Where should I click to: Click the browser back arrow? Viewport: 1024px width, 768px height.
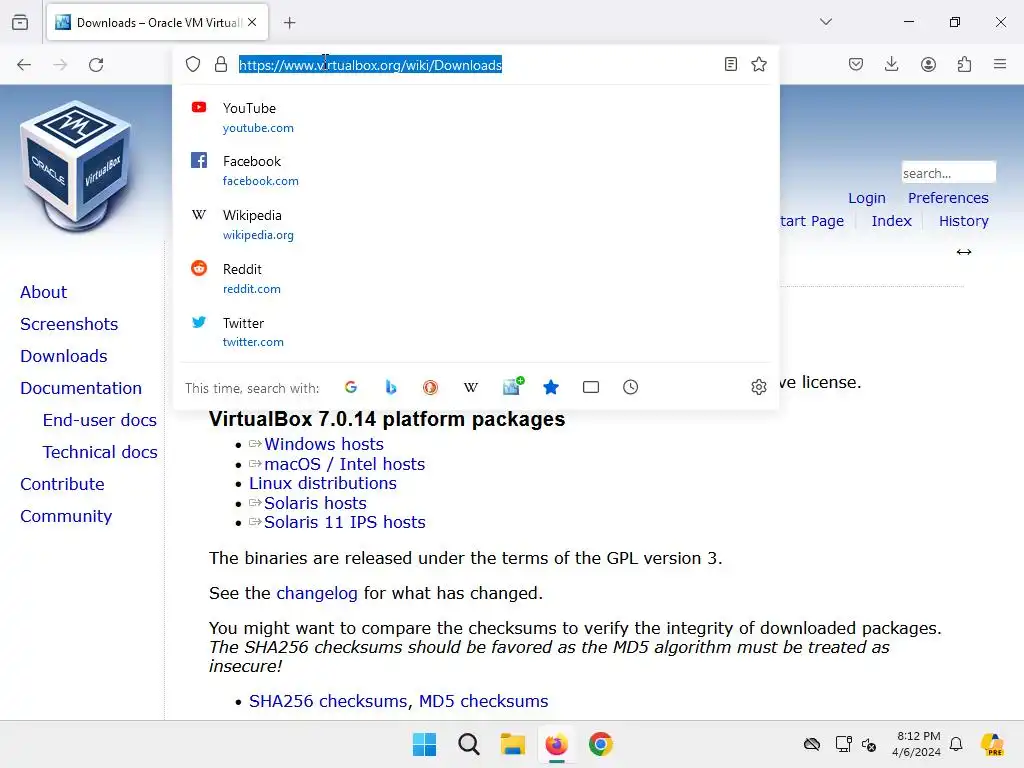24,65
